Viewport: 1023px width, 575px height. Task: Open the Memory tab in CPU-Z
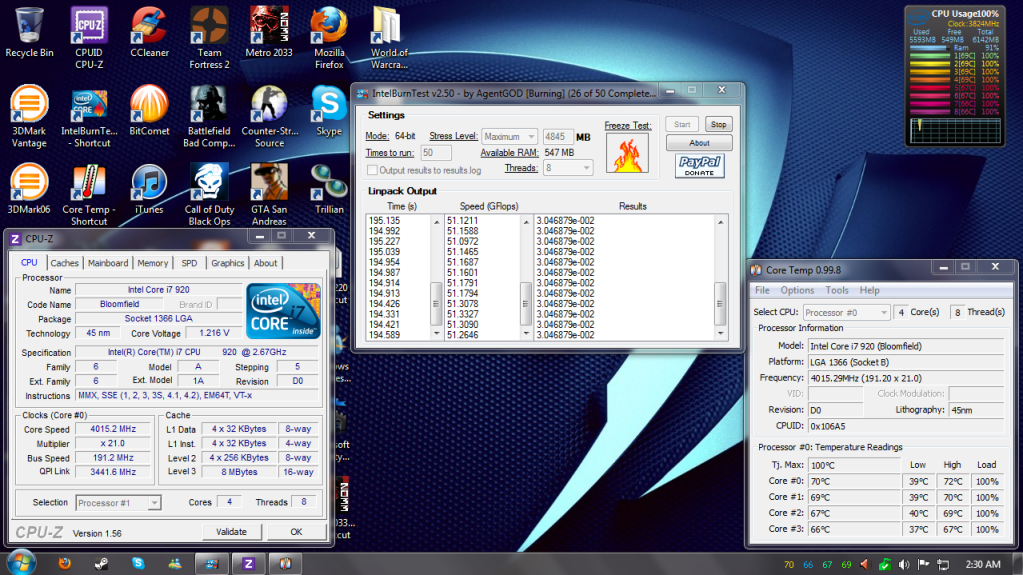153,263
